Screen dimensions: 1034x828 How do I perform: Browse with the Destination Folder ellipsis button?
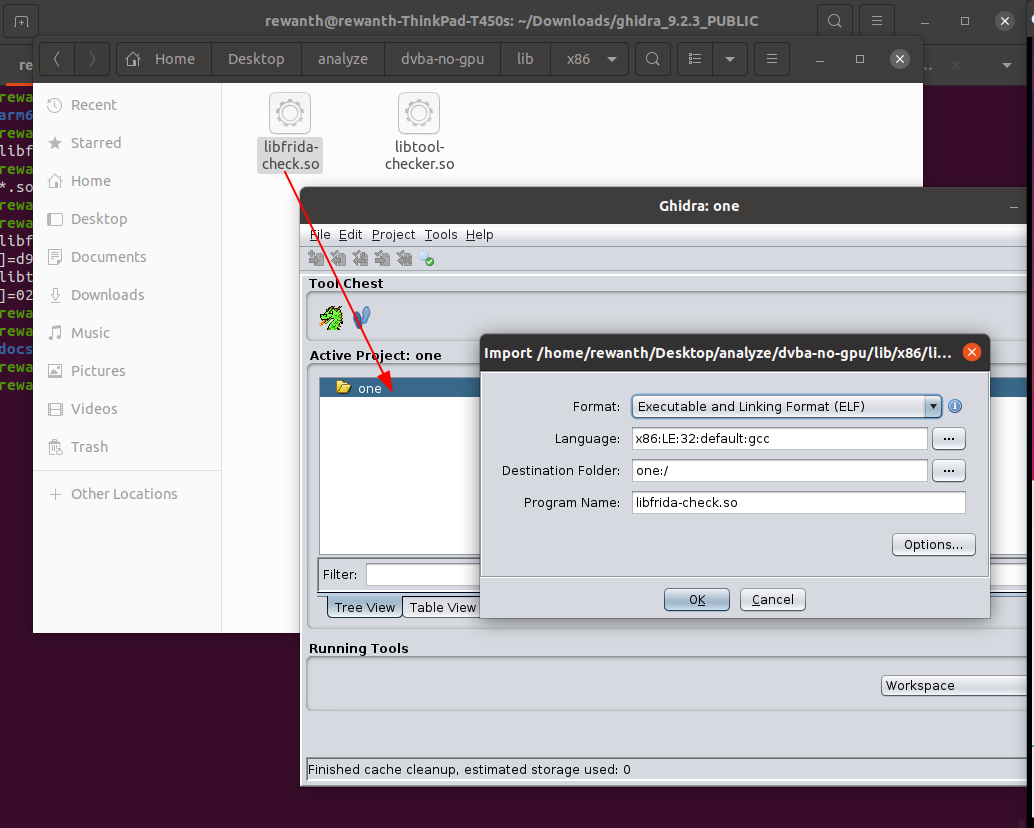tap(948, 471)
